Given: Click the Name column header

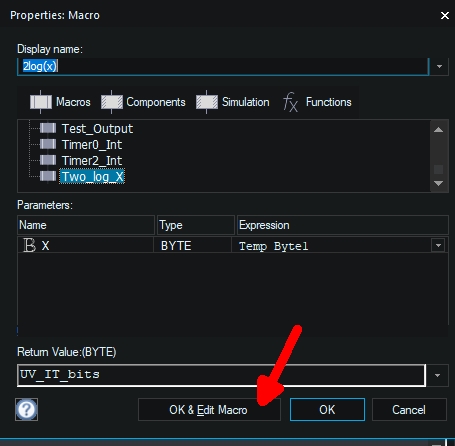Looking at the screenshot, I should click(x=86, y=225).
